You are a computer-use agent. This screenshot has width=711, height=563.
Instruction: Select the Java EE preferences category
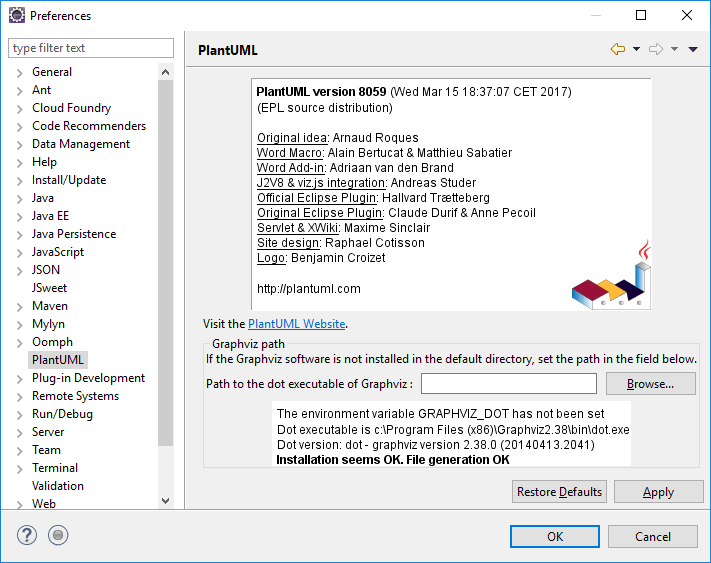50,216
